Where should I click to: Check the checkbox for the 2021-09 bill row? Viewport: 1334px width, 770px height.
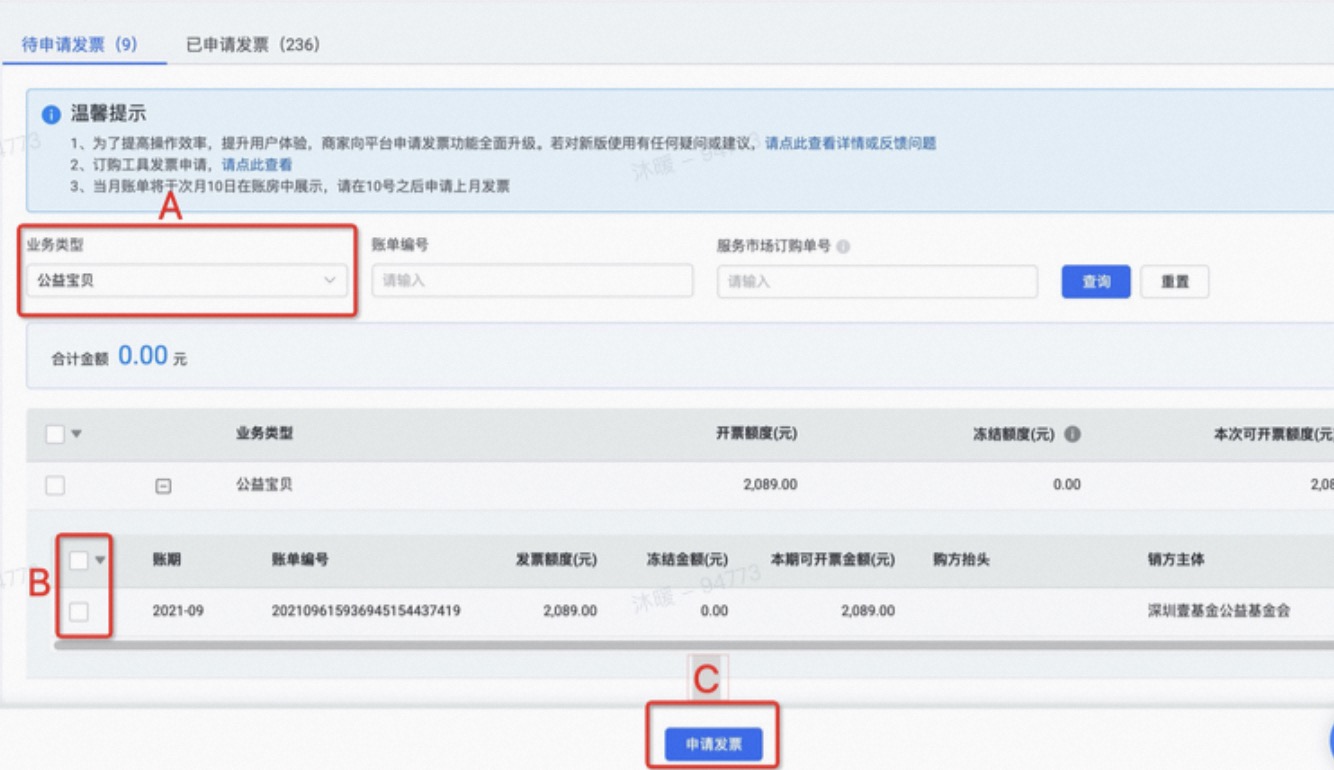pos(79,611)
